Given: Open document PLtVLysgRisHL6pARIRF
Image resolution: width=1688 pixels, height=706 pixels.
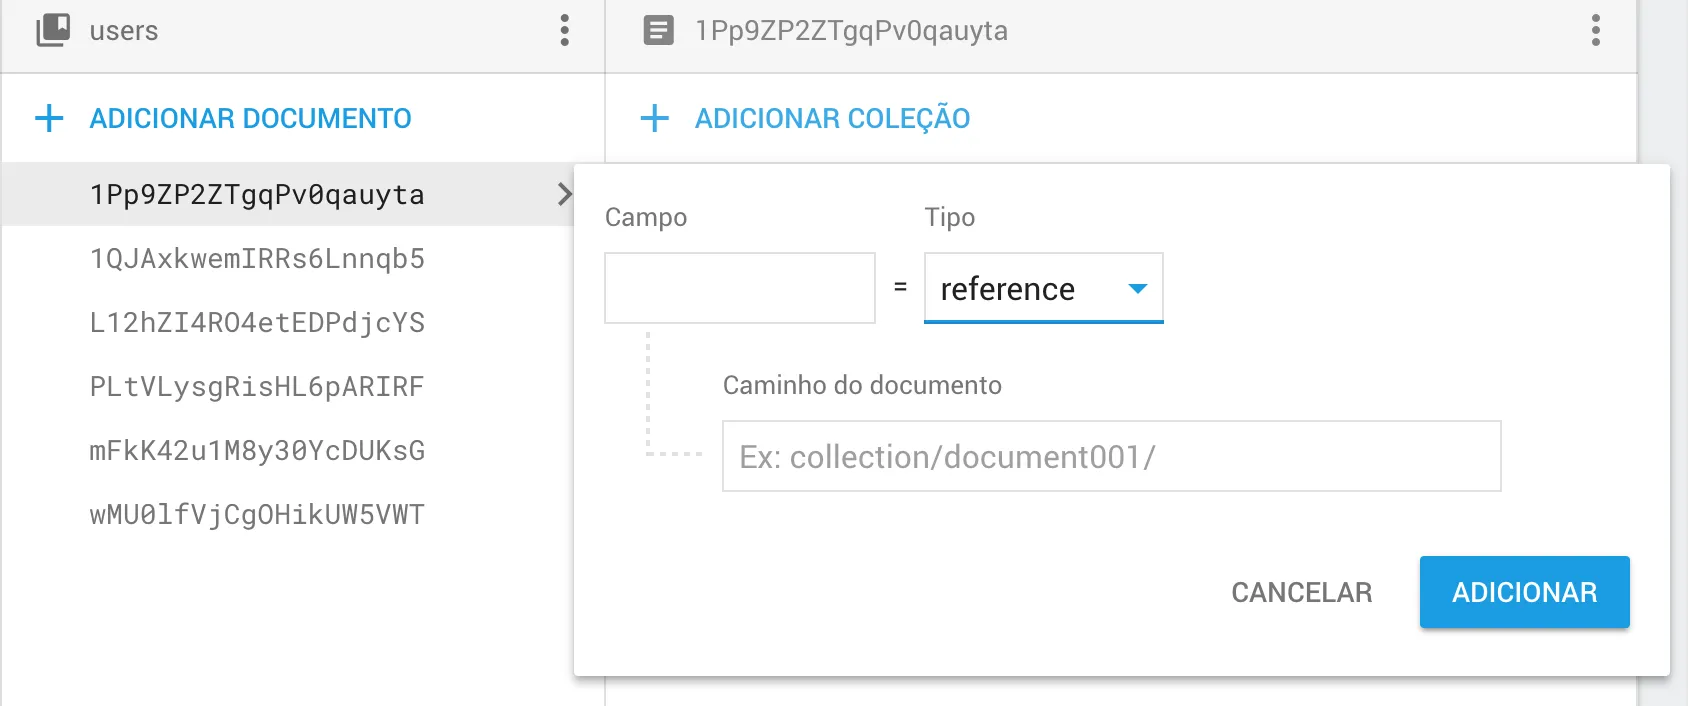Looking at the screenshot, I should click(x=257, y=387).
